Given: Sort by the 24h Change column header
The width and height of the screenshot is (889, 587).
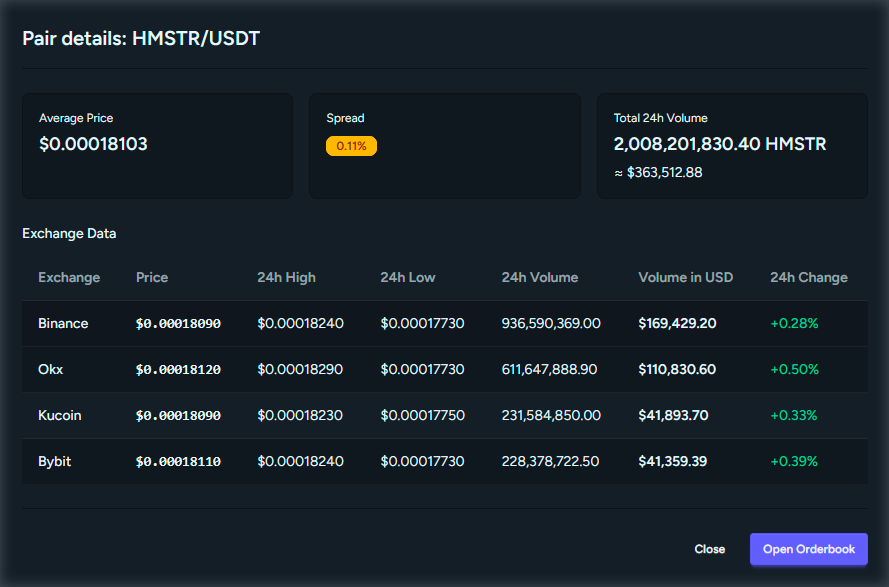Looking at the screenshot, I should [809, 277].
